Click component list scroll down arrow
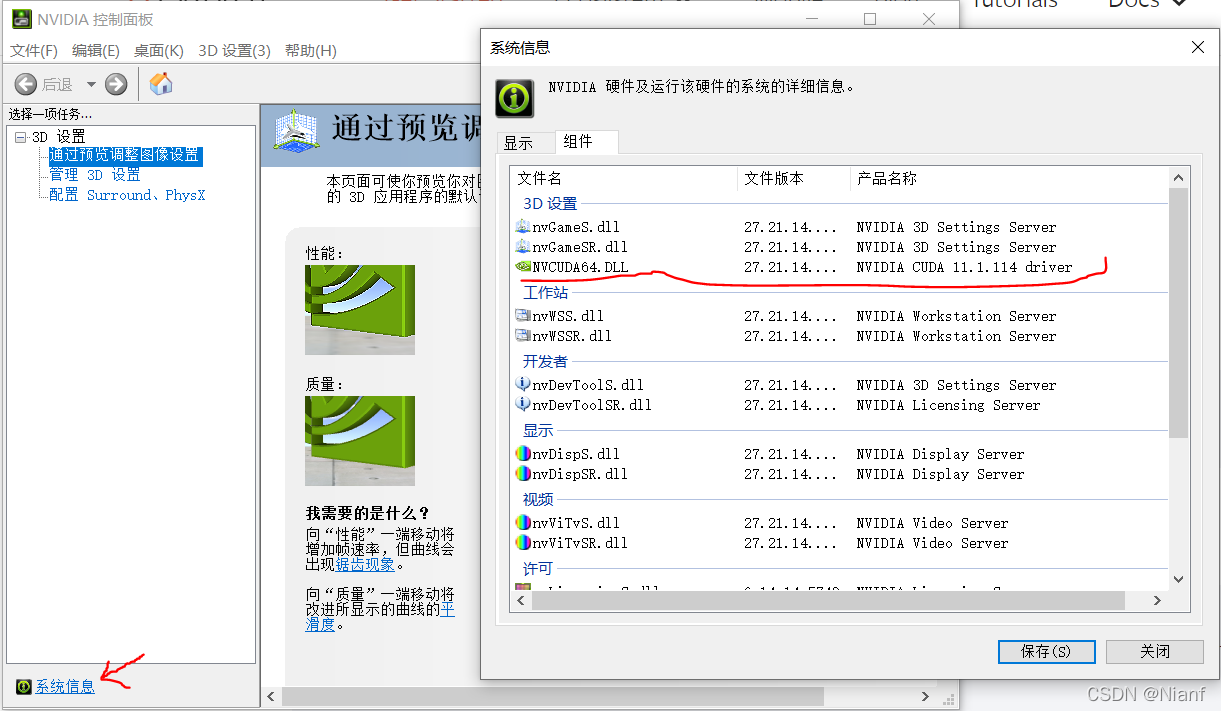The width and height of the screenshot is (1221, 711). [1178, 580]
